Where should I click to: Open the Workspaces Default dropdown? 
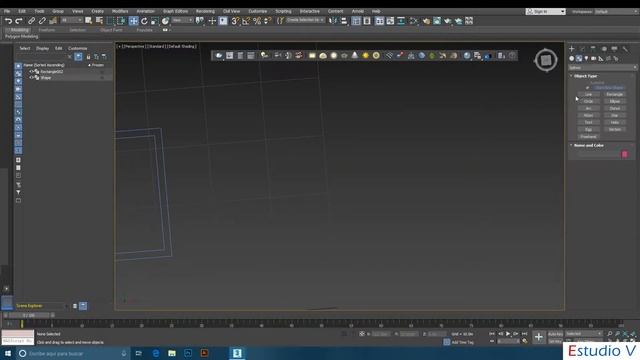coord(616,11)
